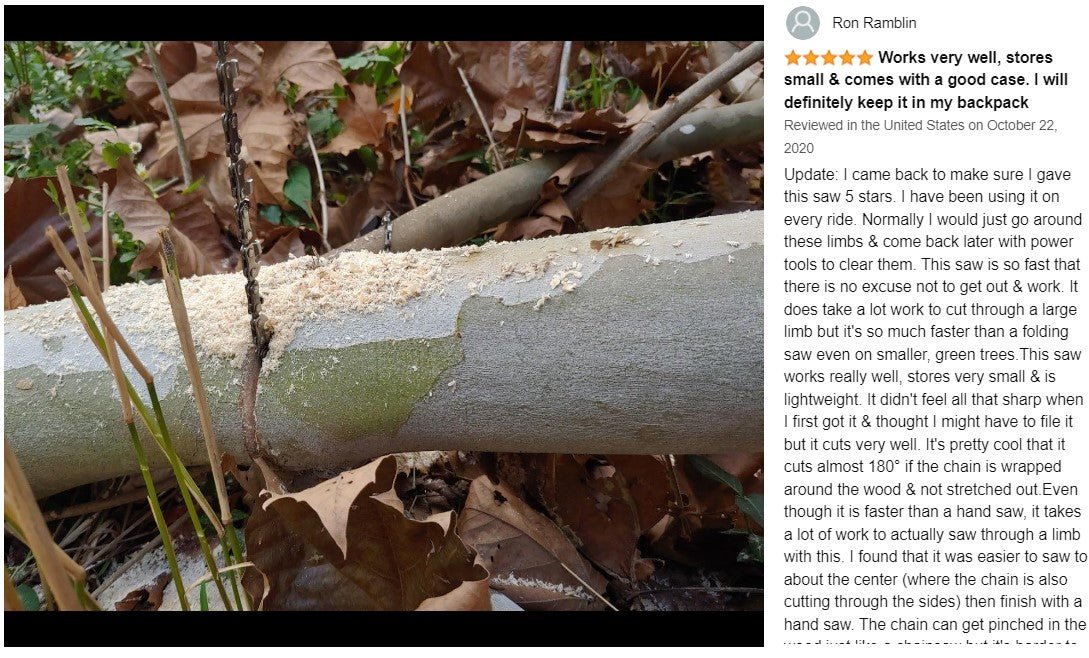1089x658 pixels.
Task: Click the black bar below the photo
Action: pos(383,629)
